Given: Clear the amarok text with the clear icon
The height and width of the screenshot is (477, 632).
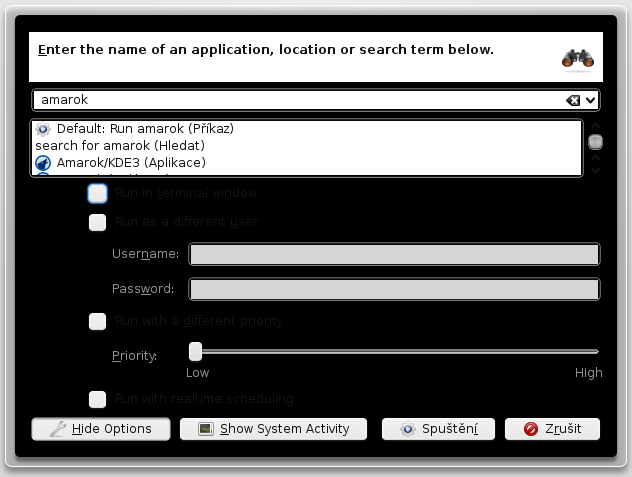Looking at the screenshot, I should (573, 100).
